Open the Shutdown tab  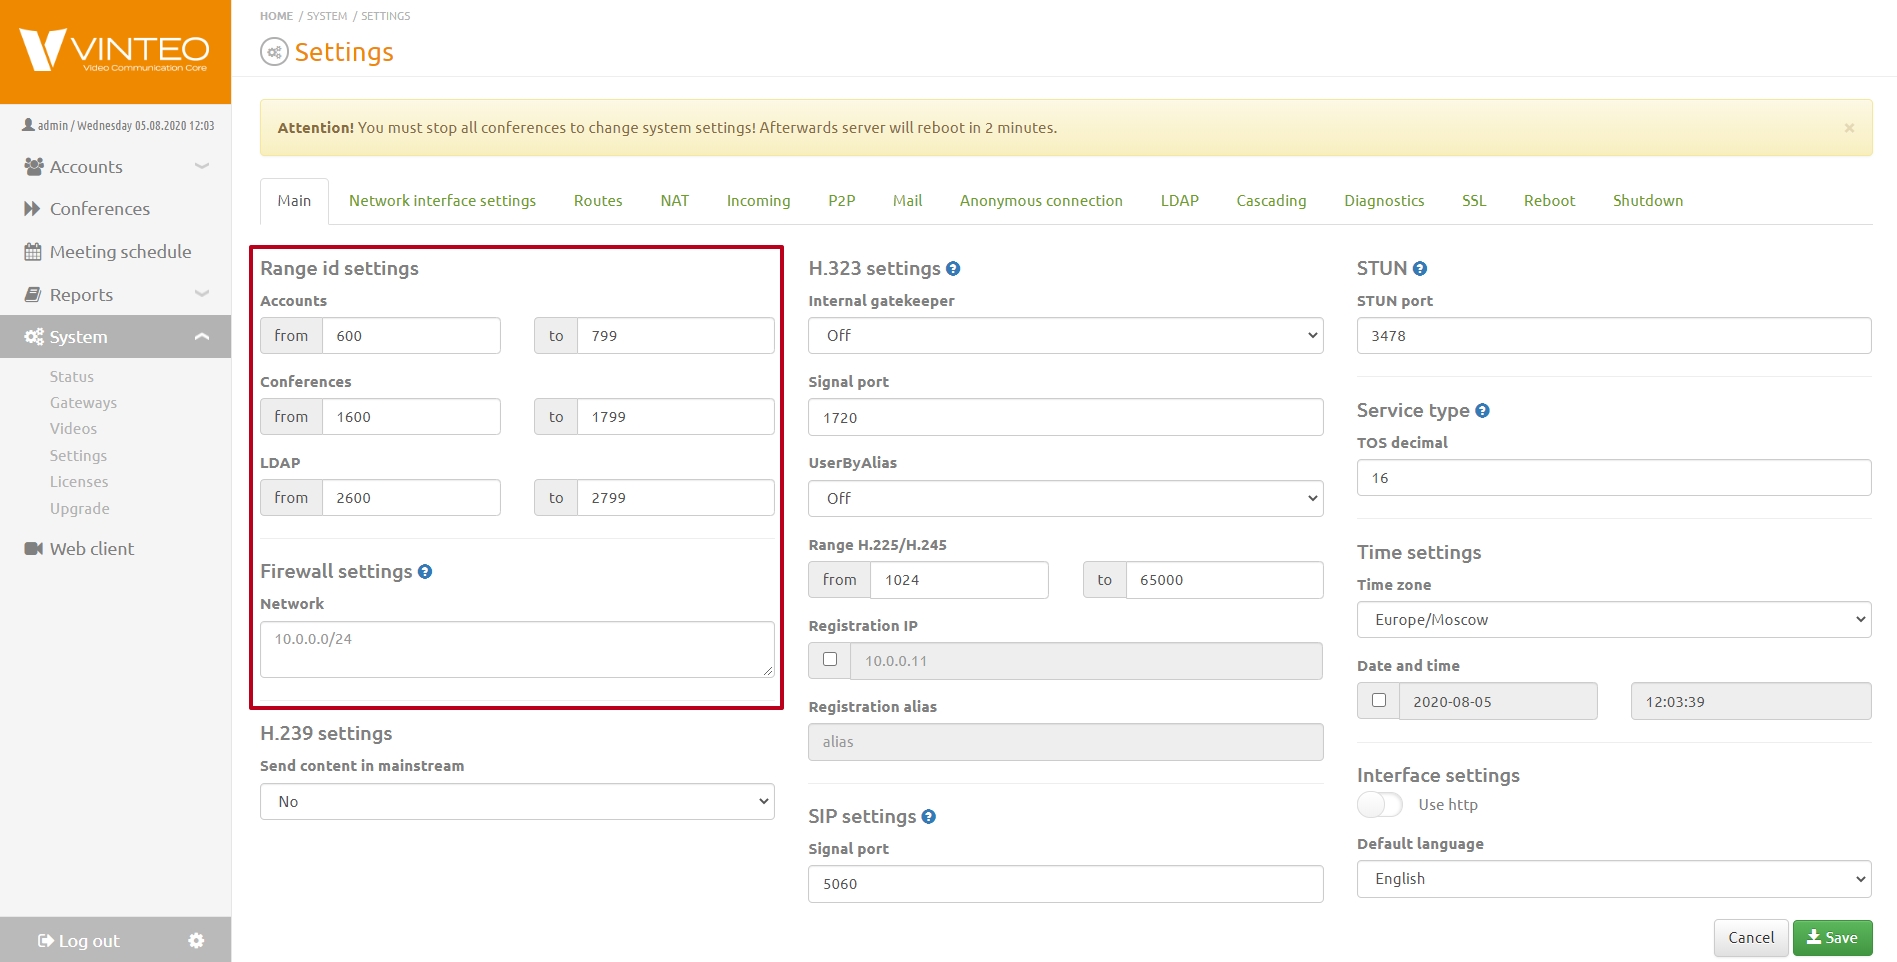[x=1648, y=201]
